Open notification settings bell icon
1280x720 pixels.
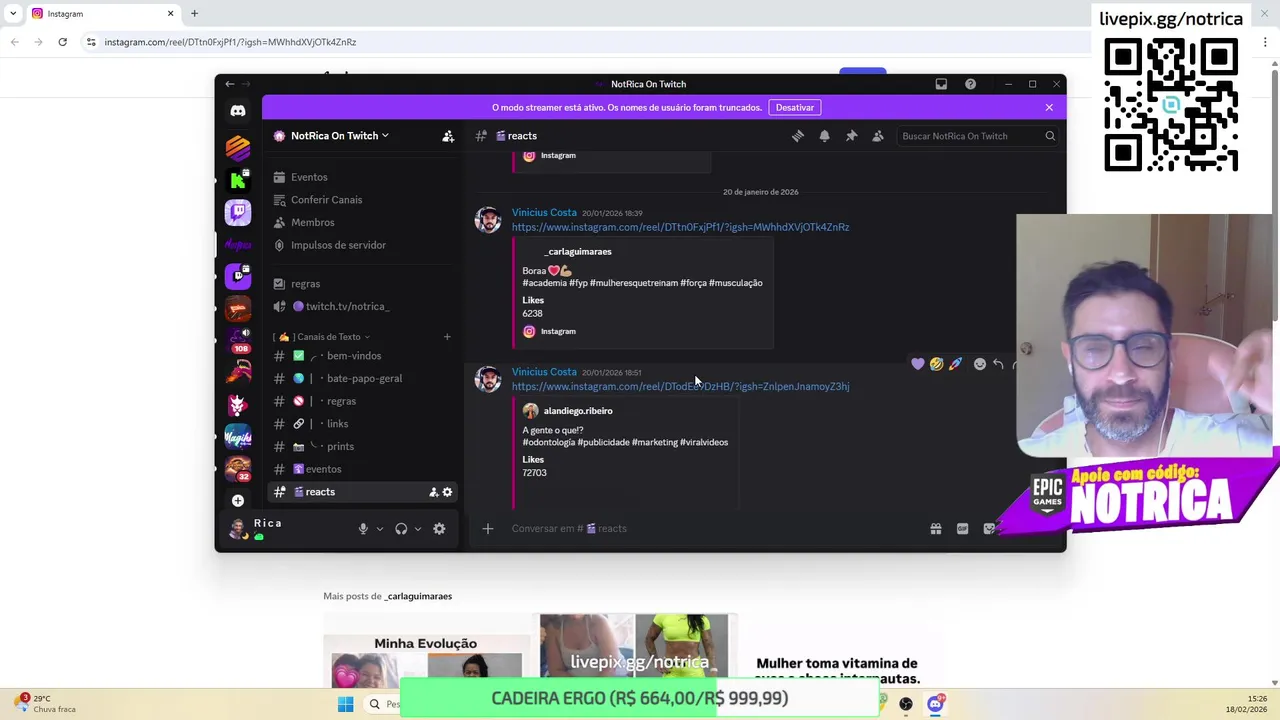point(824,136)
